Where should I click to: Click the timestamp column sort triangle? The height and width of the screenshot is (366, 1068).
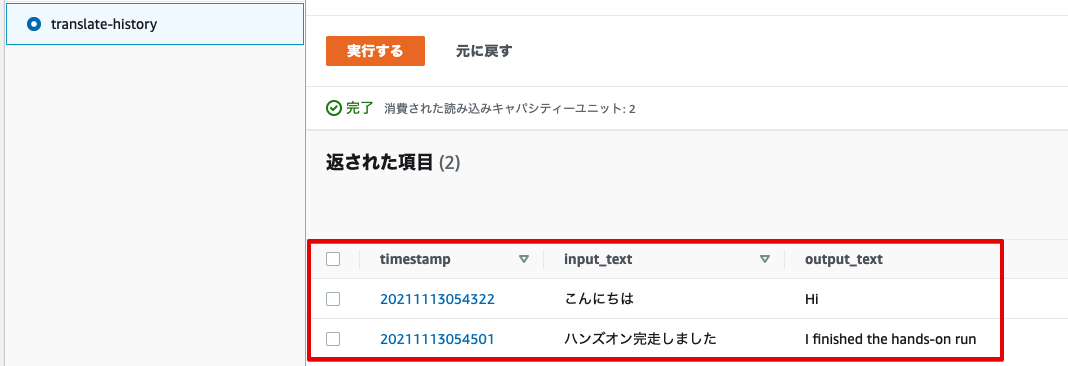coord(524,259)
